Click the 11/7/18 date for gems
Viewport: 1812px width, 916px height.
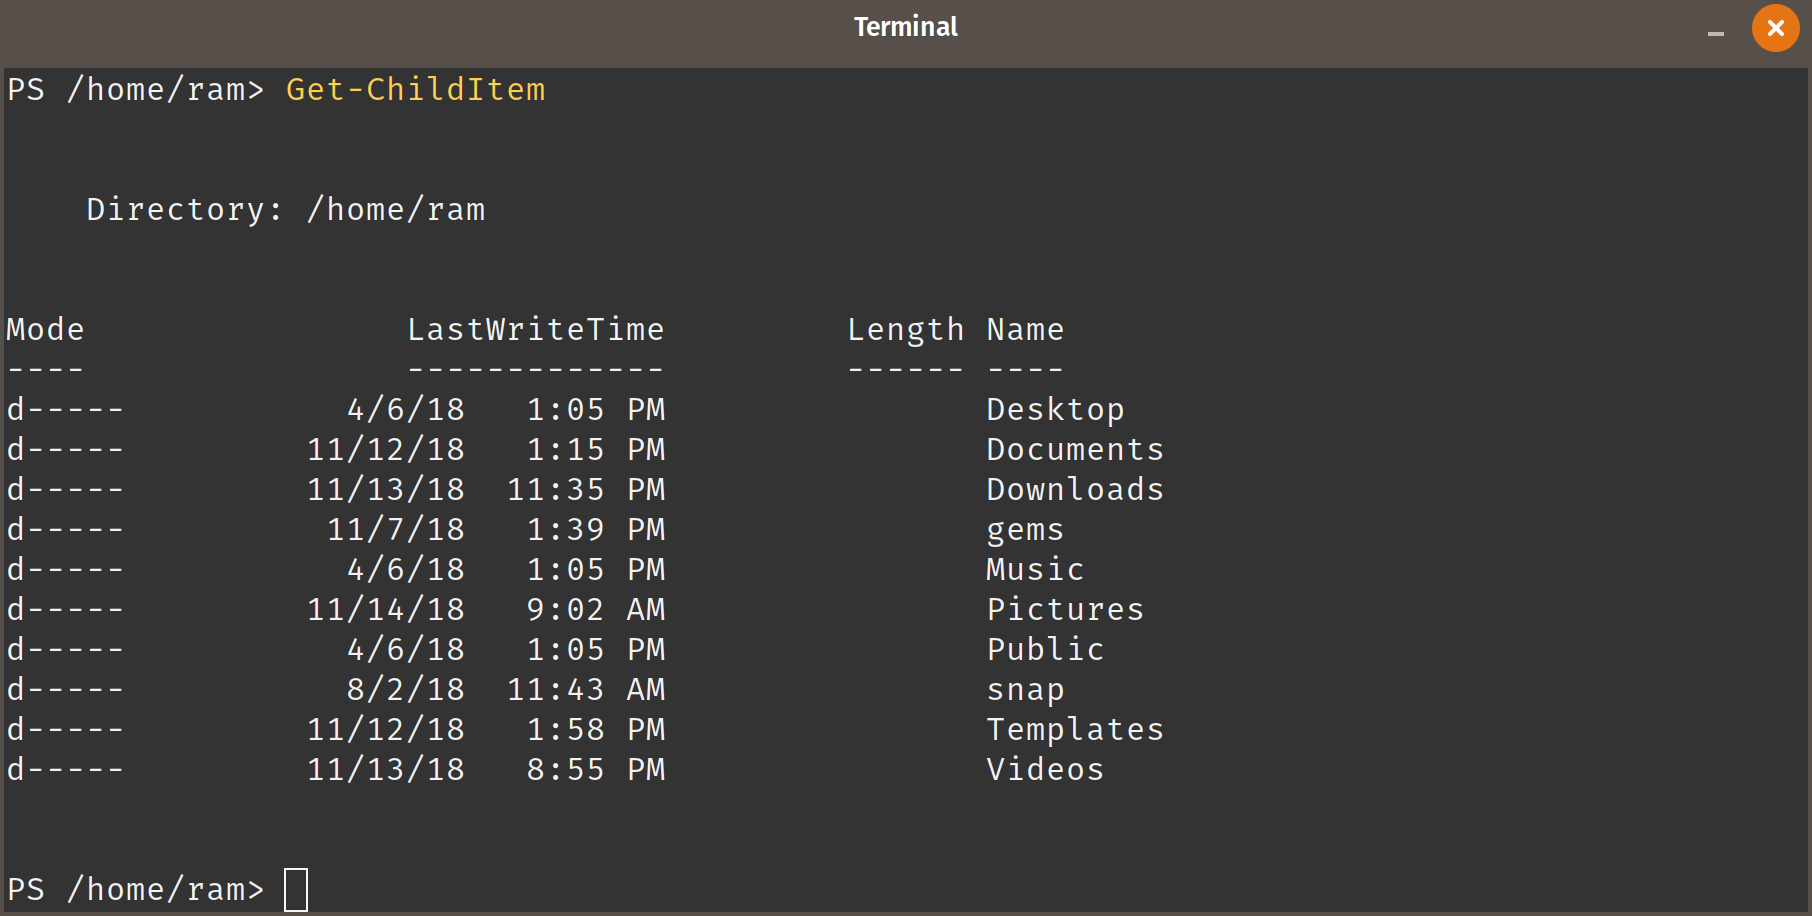[x=396, y=530]
